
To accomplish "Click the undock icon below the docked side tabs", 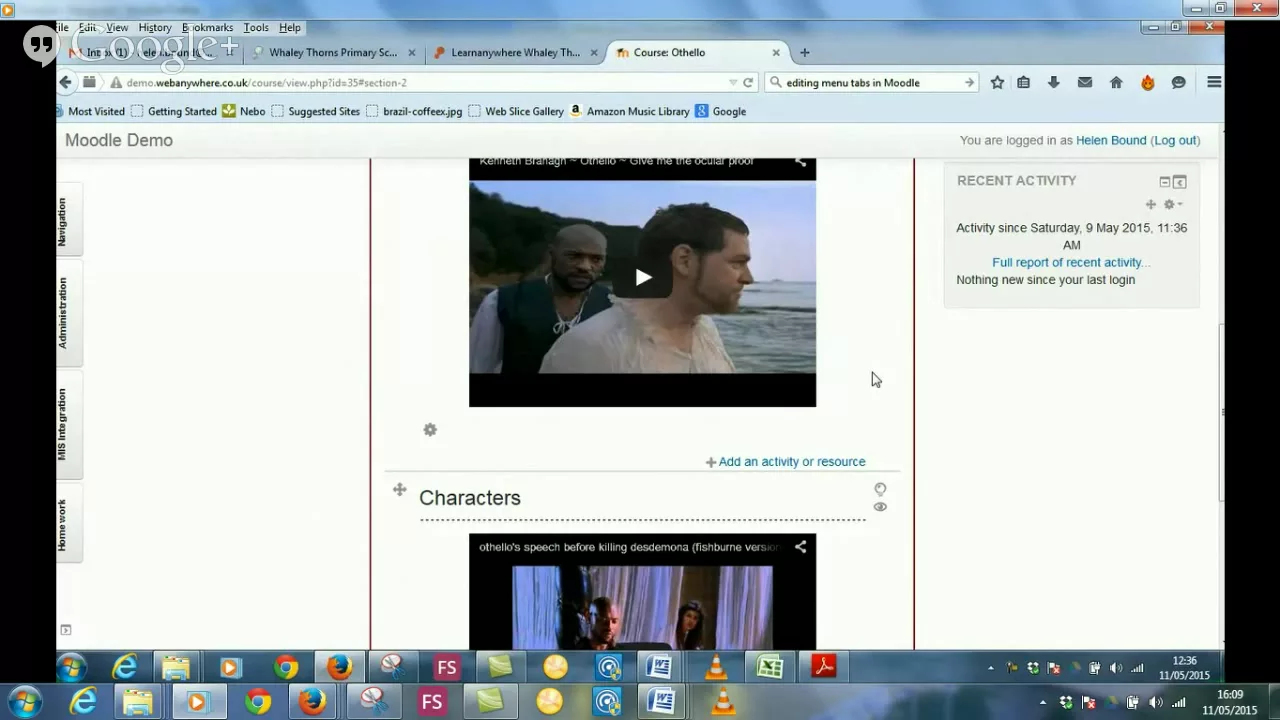I will click(66, 630).
